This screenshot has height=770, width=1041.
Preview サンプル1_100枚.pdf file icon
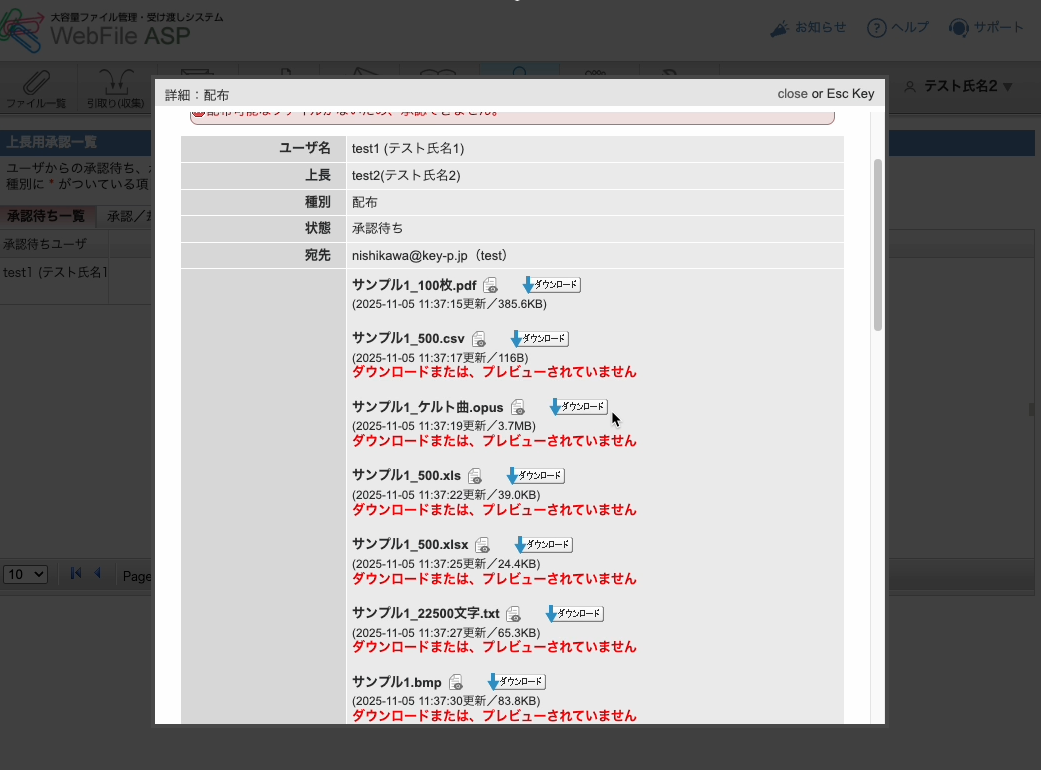(x=490, y=286)
